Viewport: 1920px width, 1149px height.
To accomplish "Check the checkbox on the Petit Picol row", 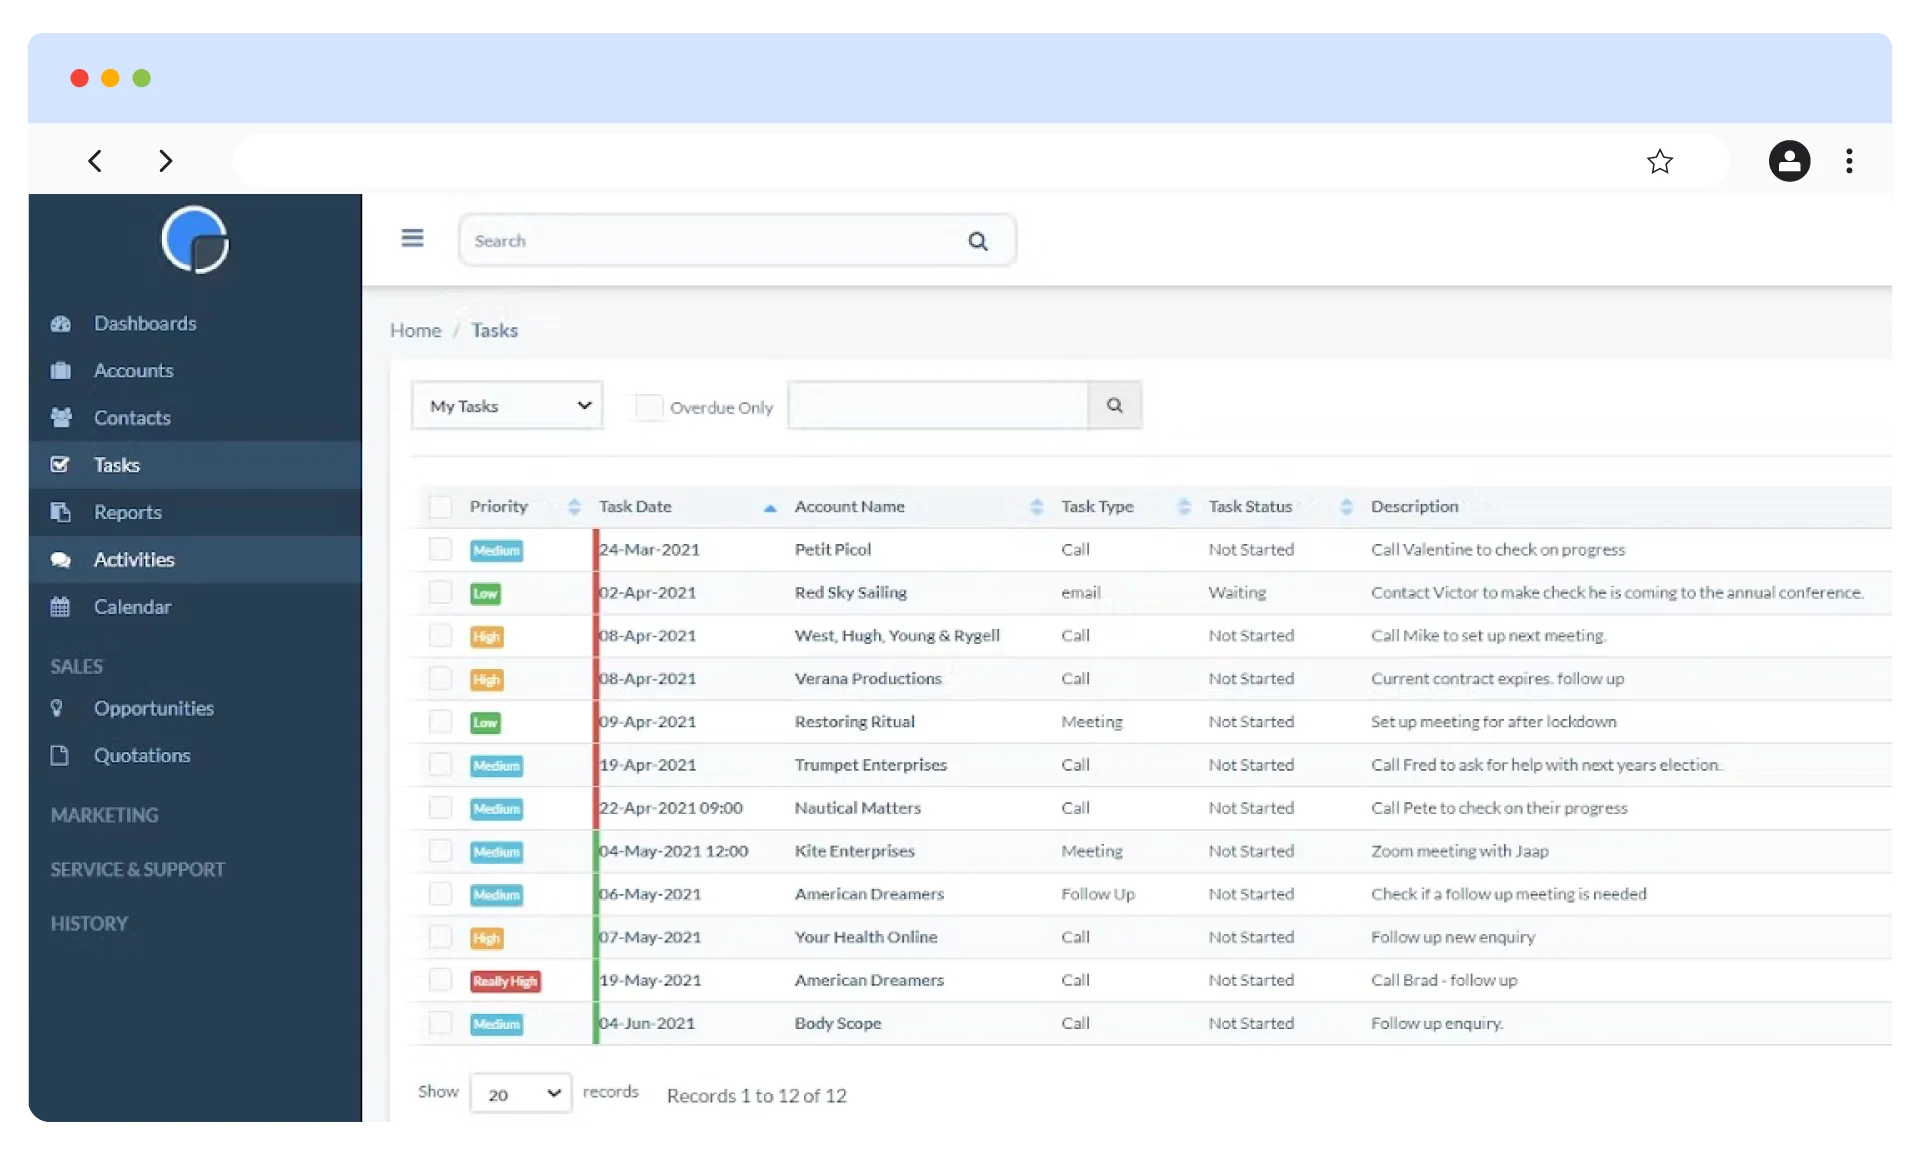I will click(x=440, y=549).
